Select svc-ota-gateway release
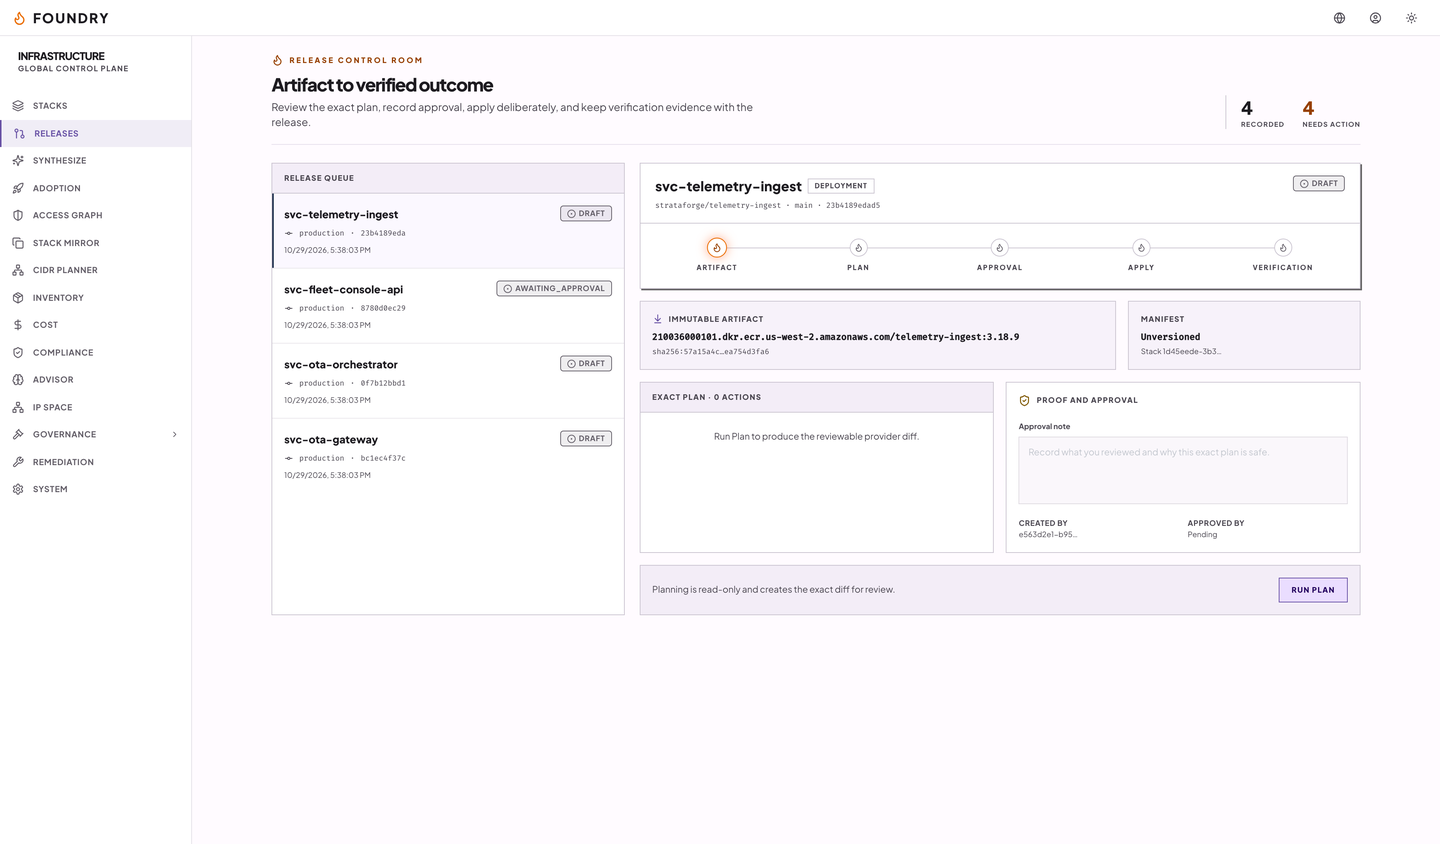The width and height of the screenshot is (1440, 844). (x=448, y=456)
